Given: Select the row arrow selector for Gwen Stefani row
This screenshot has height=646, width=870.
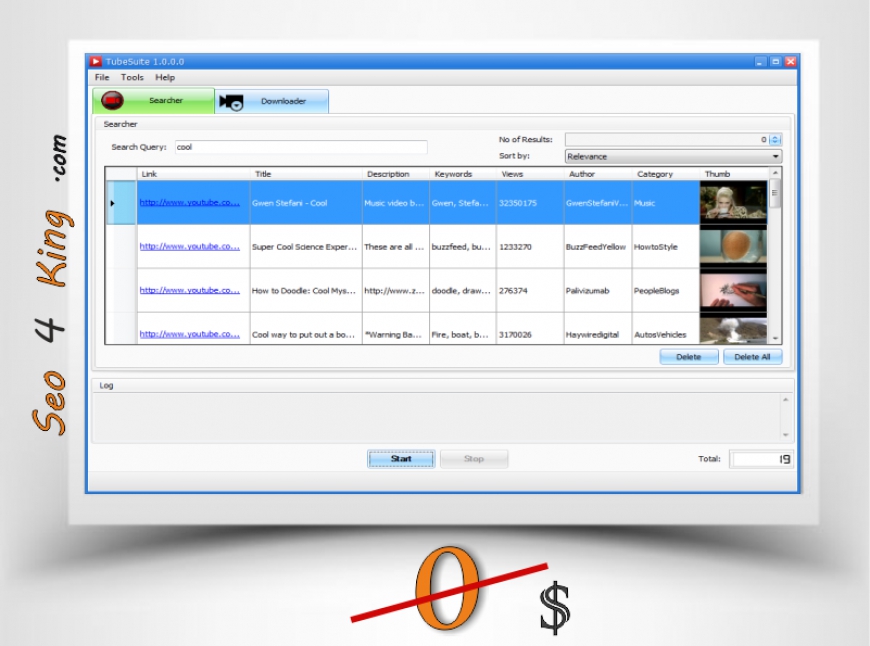Looking at the screenshot, I should [120, 203].
